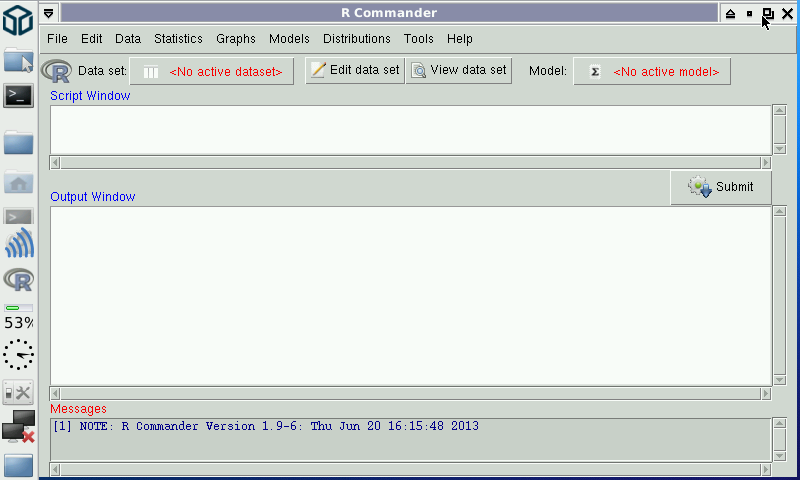Click the pencil icon on Edit data set
Viewport: 800px width, 480px height.
pyautogui.click(x=318, y=70)
